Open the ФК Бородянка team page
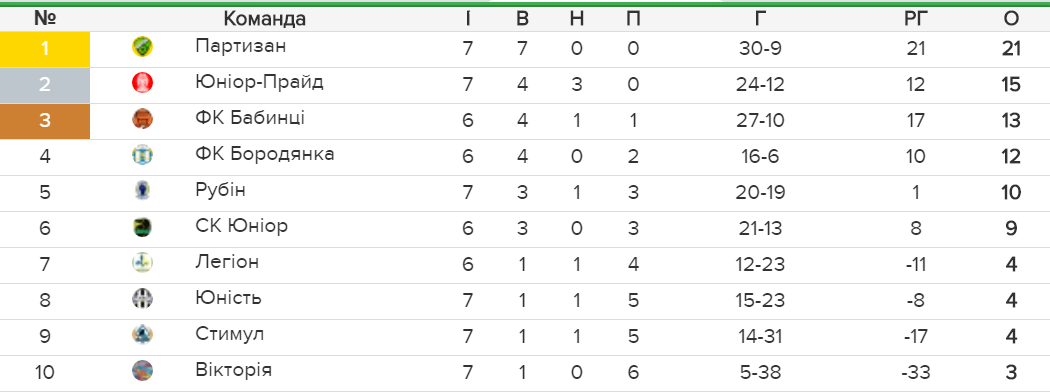Viewport: 1050px width, 392px height. [x=265, y=154]
